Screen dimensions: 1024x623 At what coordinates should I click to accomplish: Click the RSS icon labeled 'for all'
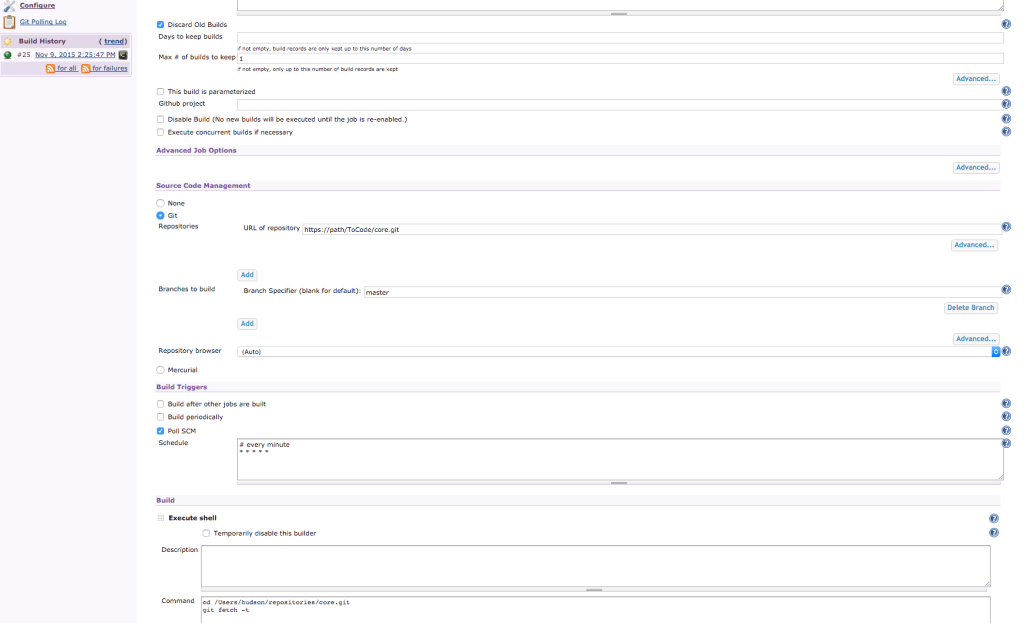50,68
